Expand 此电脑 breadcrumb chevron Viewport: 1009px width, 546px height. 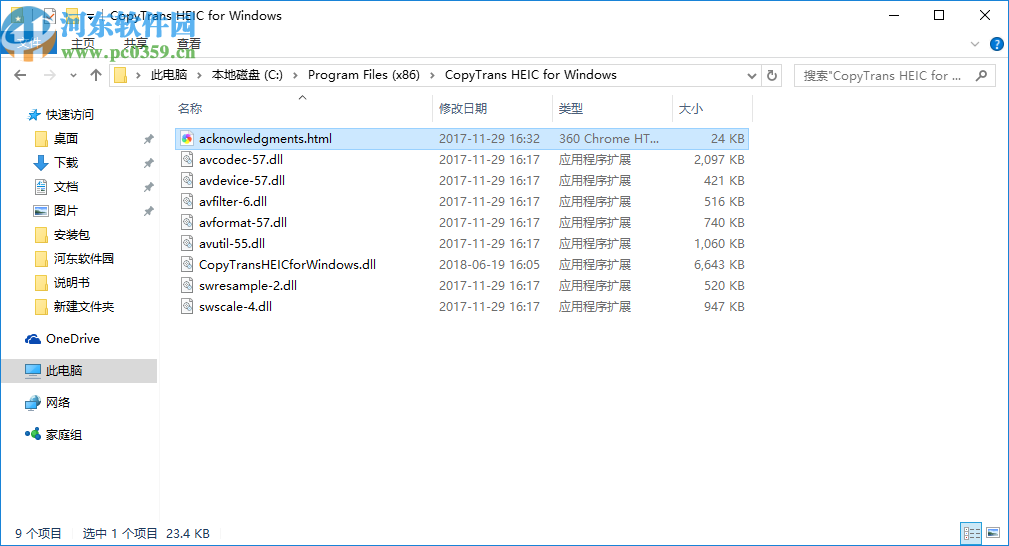pos(199,75)
